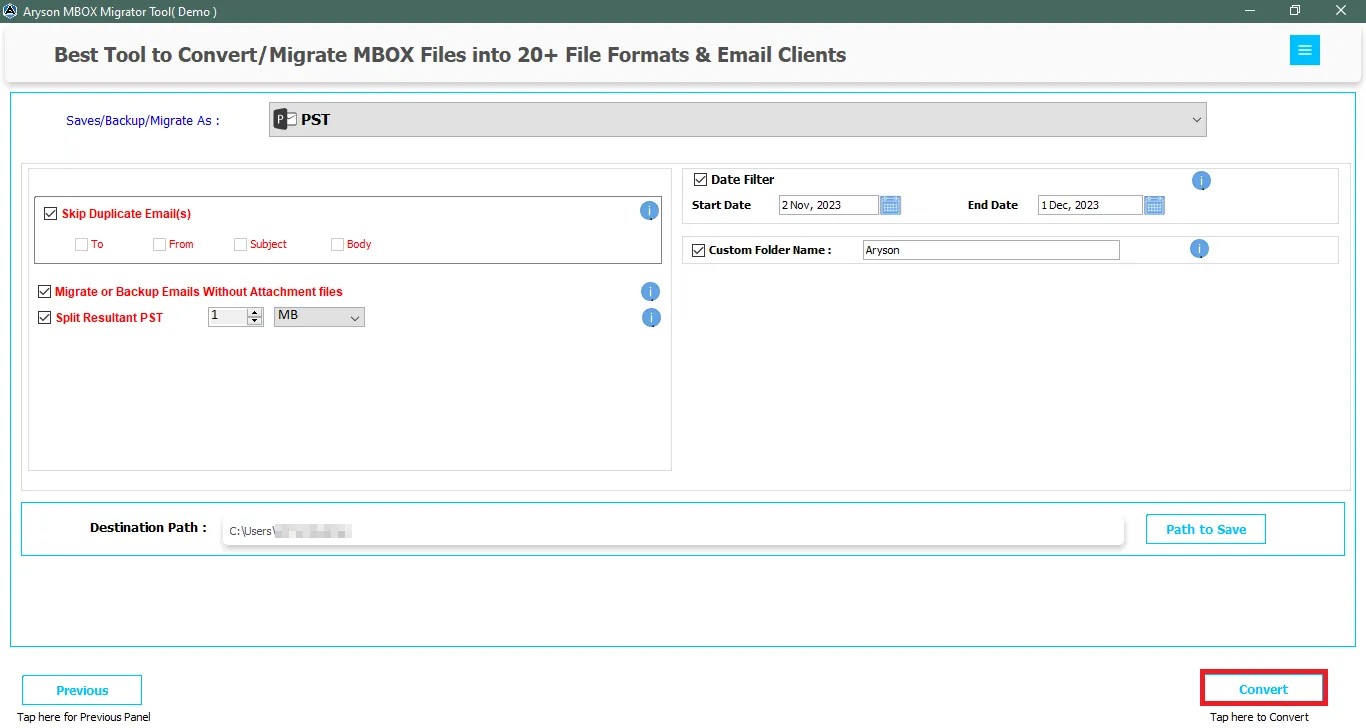Viewport: 1366px width, 728px height.
Task: Click the Destination Path field
Action: point(673,531)
